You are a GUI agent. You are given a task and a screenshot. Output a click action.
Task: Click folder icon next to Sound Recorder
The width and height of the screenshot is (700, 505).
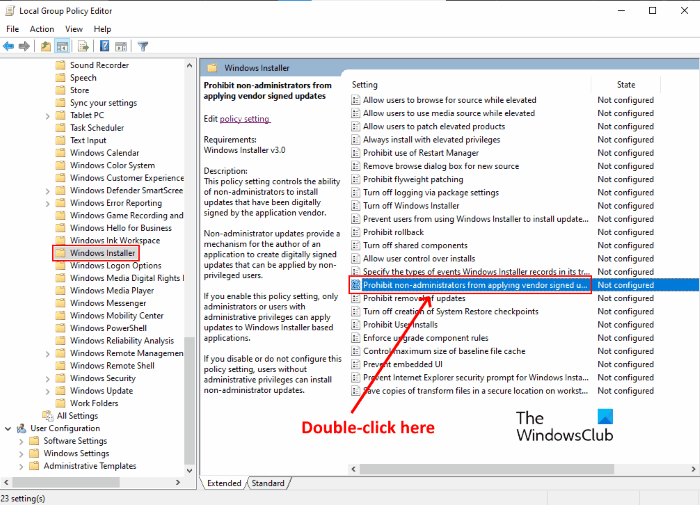pyautogui.click(x=60, y=65)
